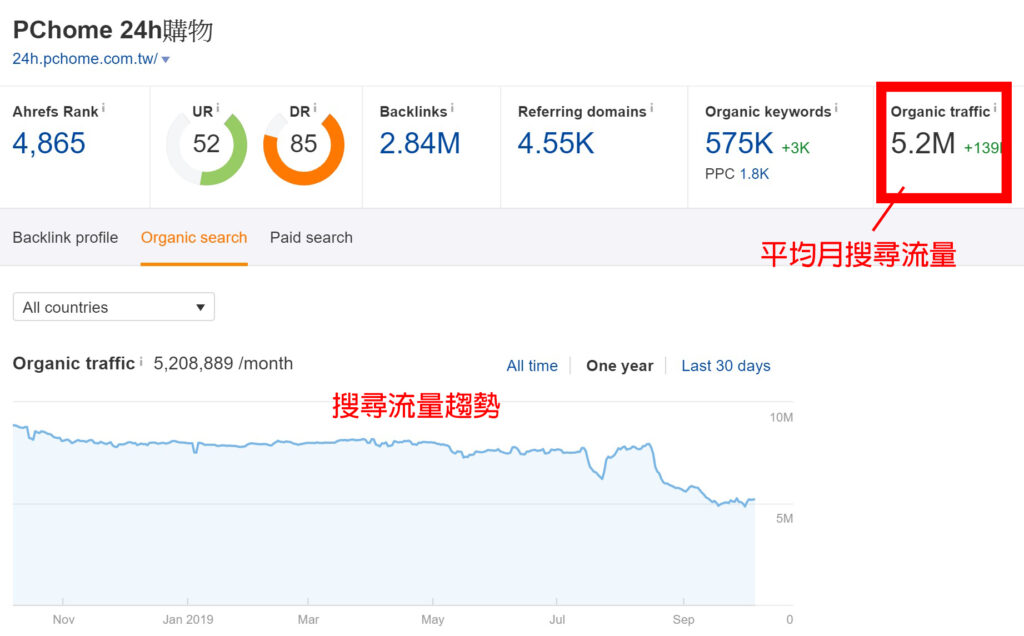Click the 10M axis label
Image resolution: width=1024 pixels, height=636 pixels.
click(x=781, y=417)
